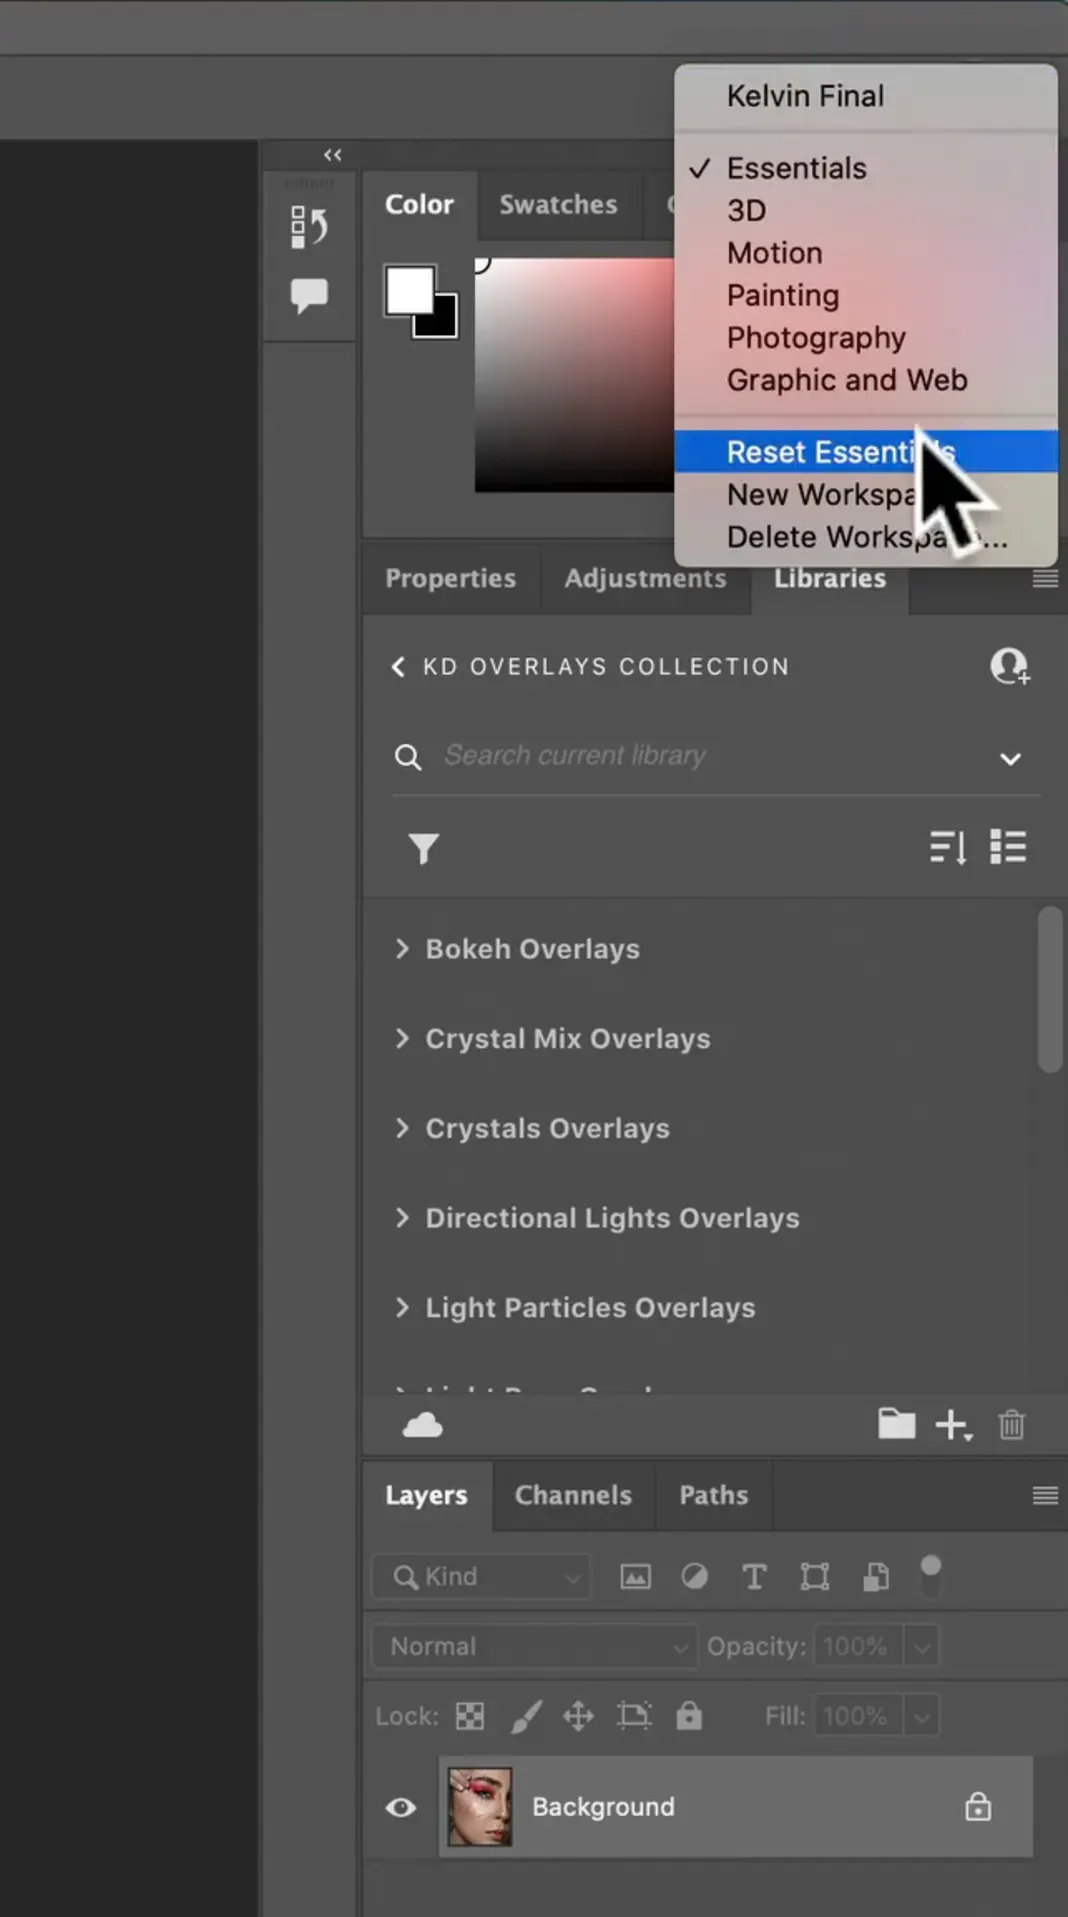Choose Reset Essentials from workspace menu

866,452
